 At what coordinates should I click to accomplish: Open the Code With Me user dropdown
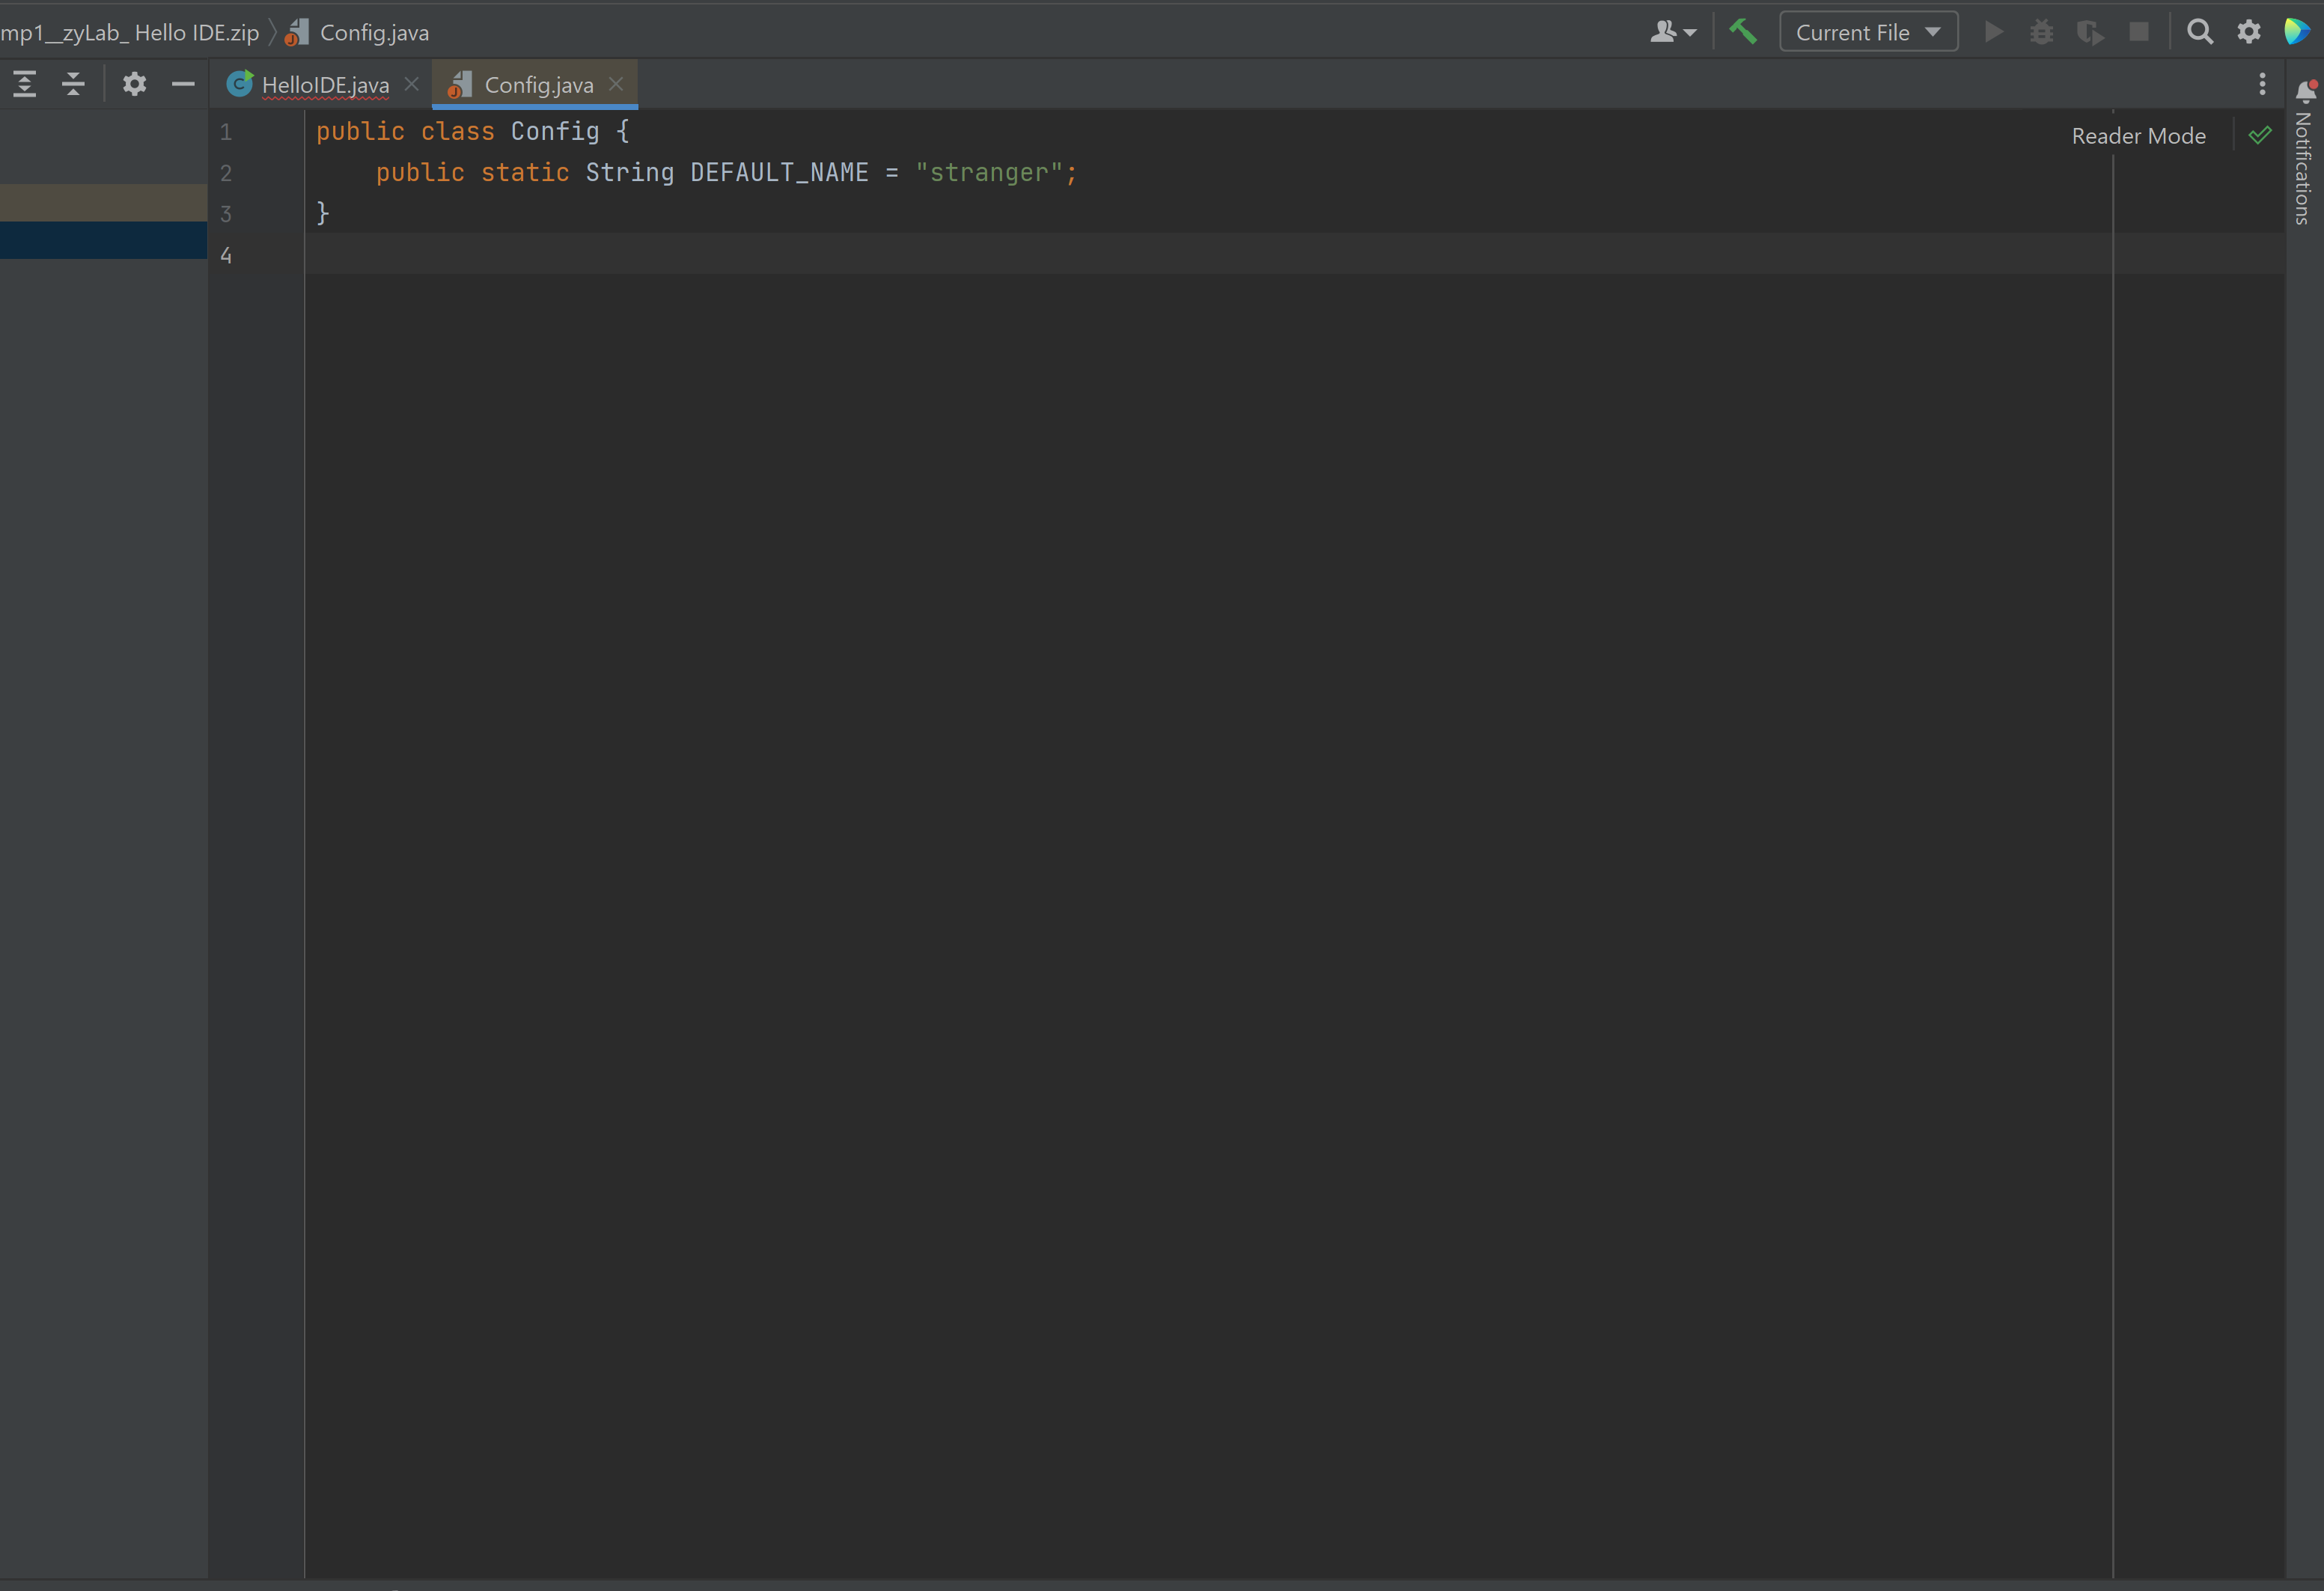pyautogui.click(x=1672, y=32)
